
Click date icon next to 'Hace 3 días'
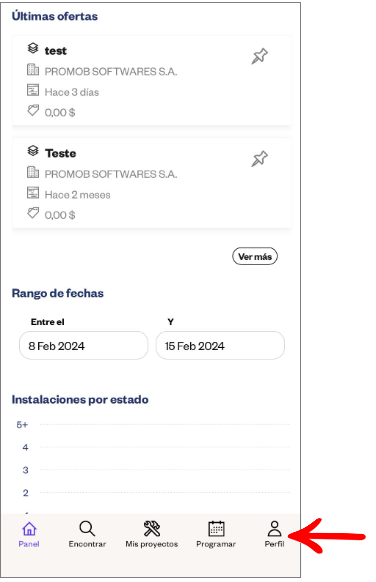pyautogui.click(x=33, y=90)
